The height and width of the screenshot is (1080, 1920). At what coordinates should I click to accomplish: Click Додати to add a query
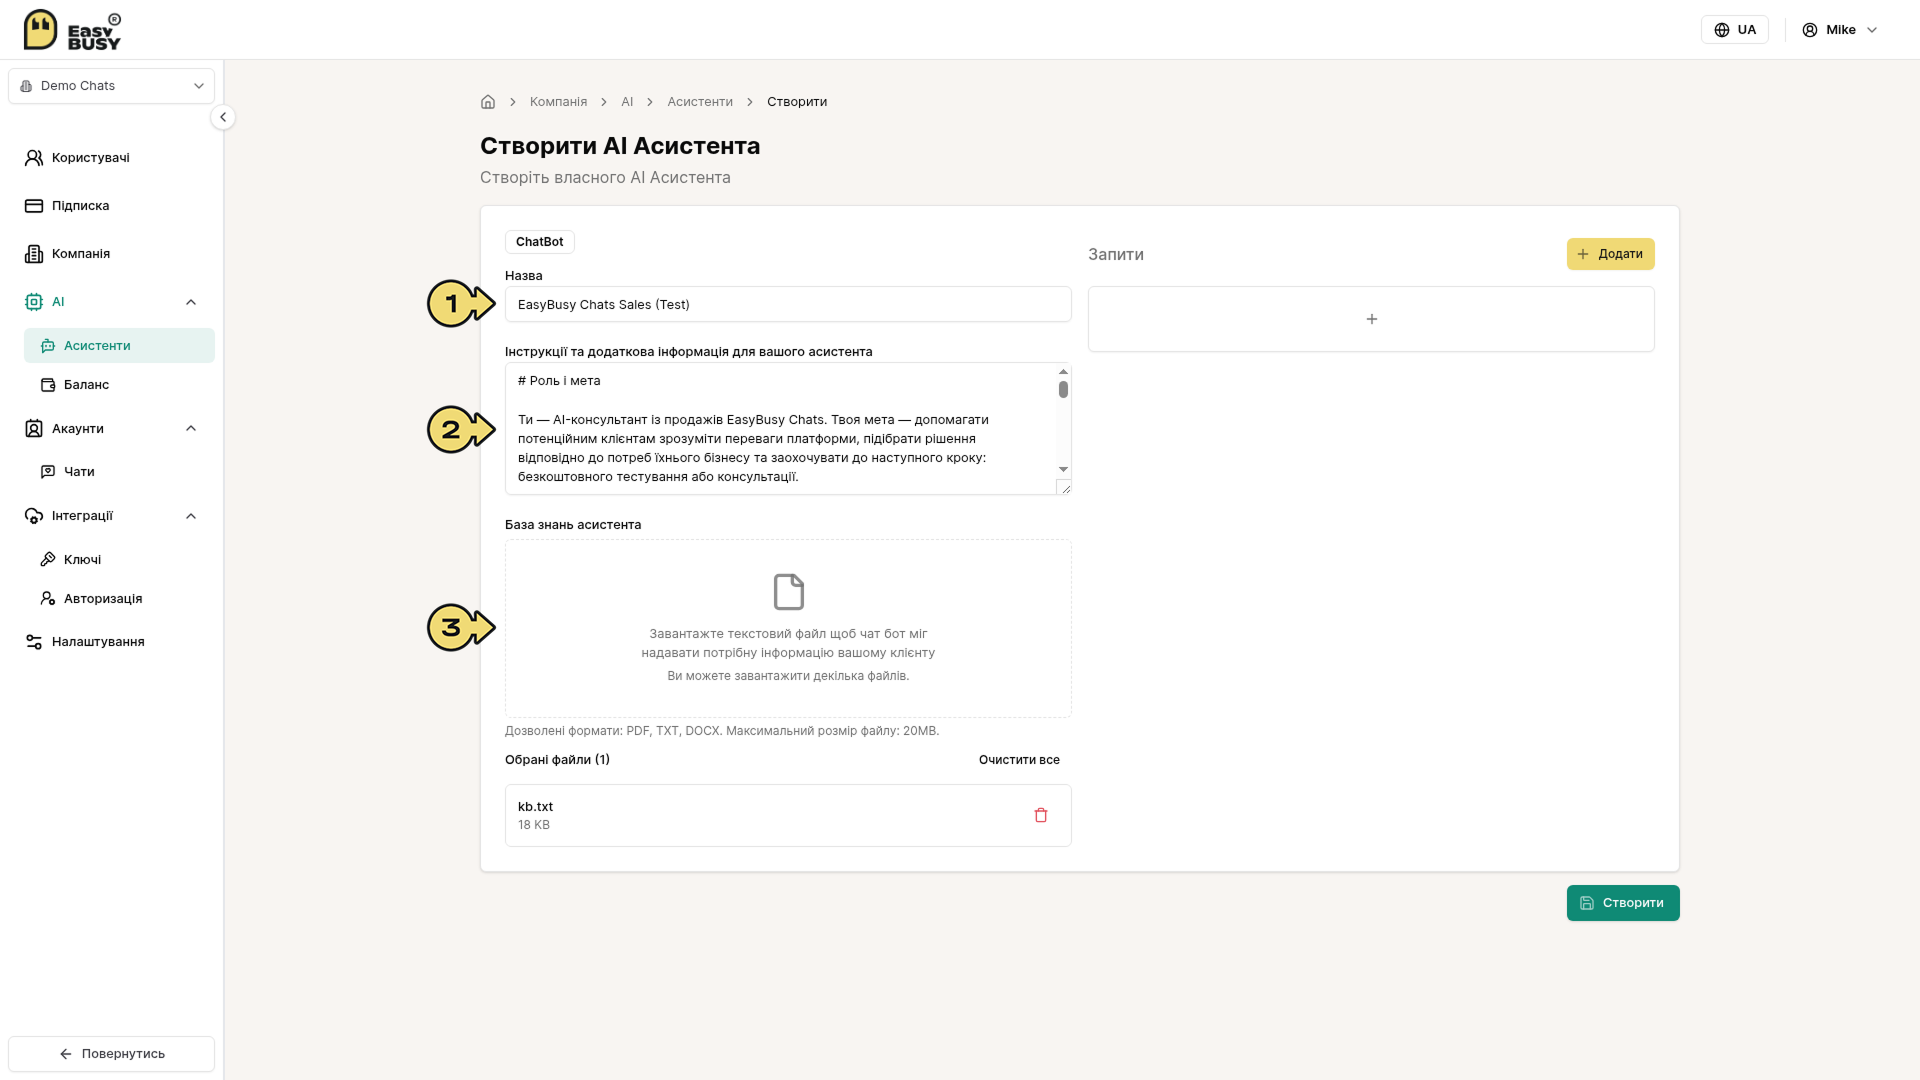pos(1610,254)
